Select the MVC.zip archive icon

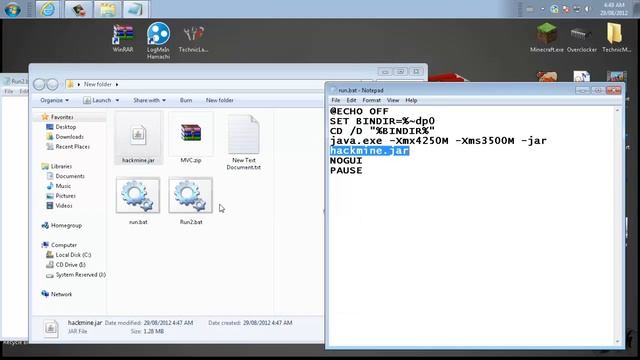[x=191, y=138]
